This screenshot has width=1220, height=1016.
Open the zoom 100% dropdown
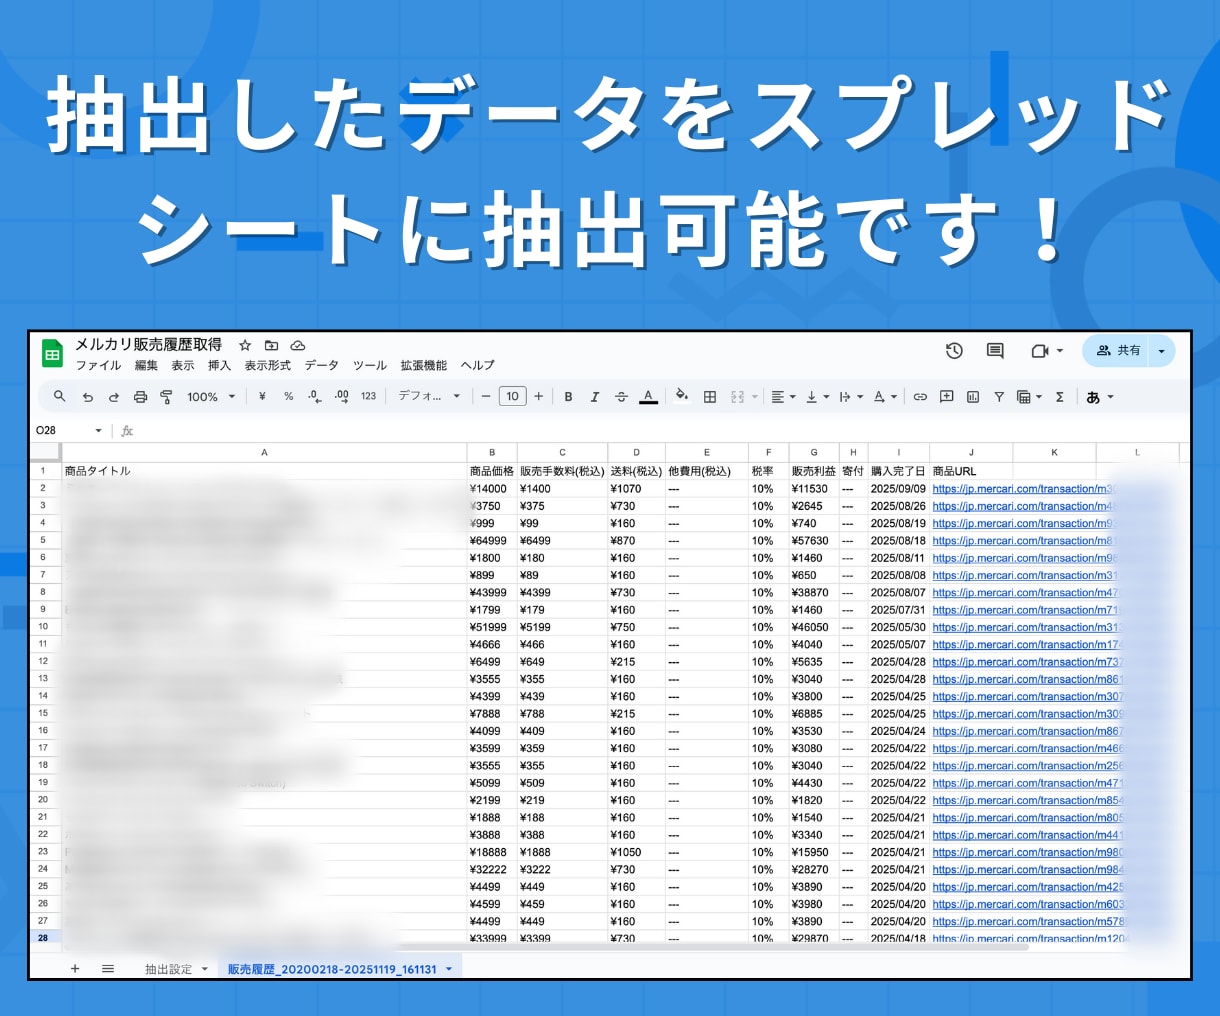(211, 397)
